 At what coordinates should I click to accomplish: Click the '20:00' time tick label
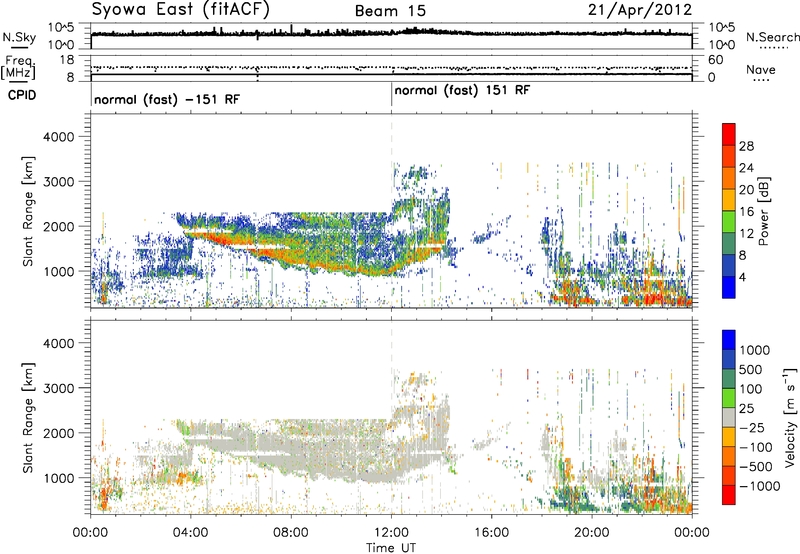pos(591,533)
